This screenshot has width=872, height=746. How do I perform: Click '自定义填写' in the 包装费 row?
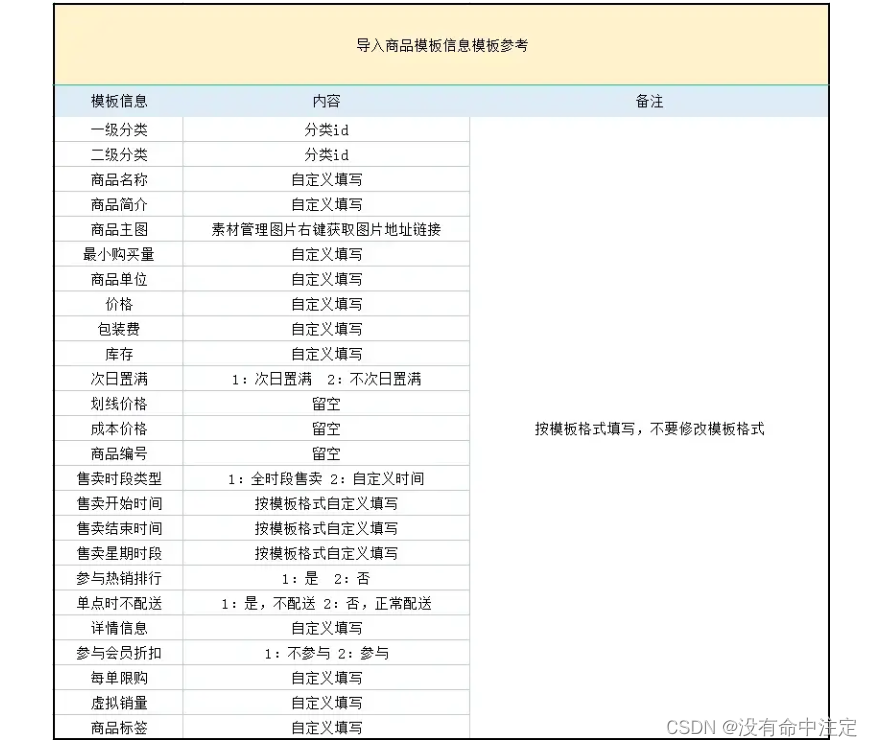pos(326,329)
